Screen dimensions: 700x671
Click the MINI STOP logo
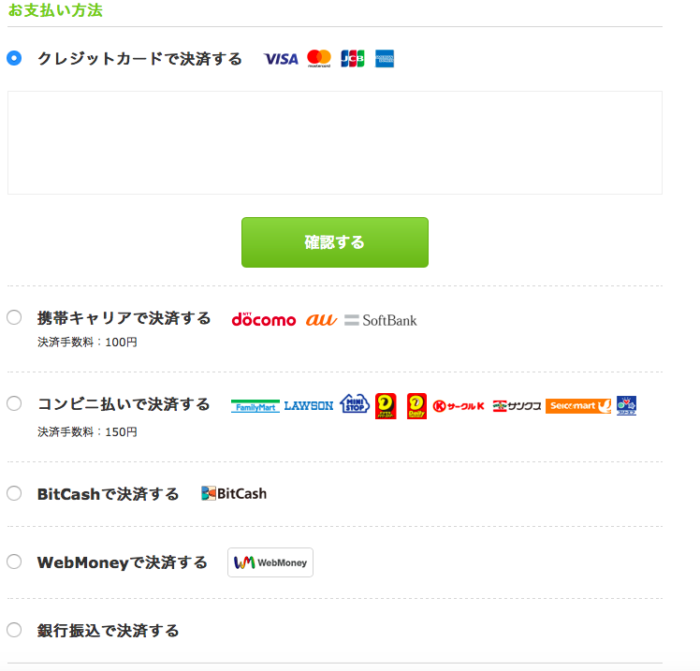(354, 404)
